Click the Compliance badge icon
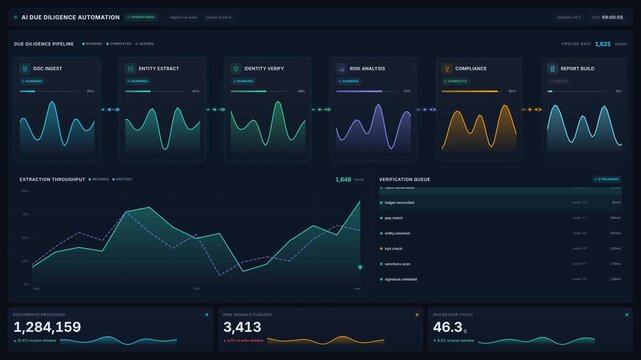 447,69
